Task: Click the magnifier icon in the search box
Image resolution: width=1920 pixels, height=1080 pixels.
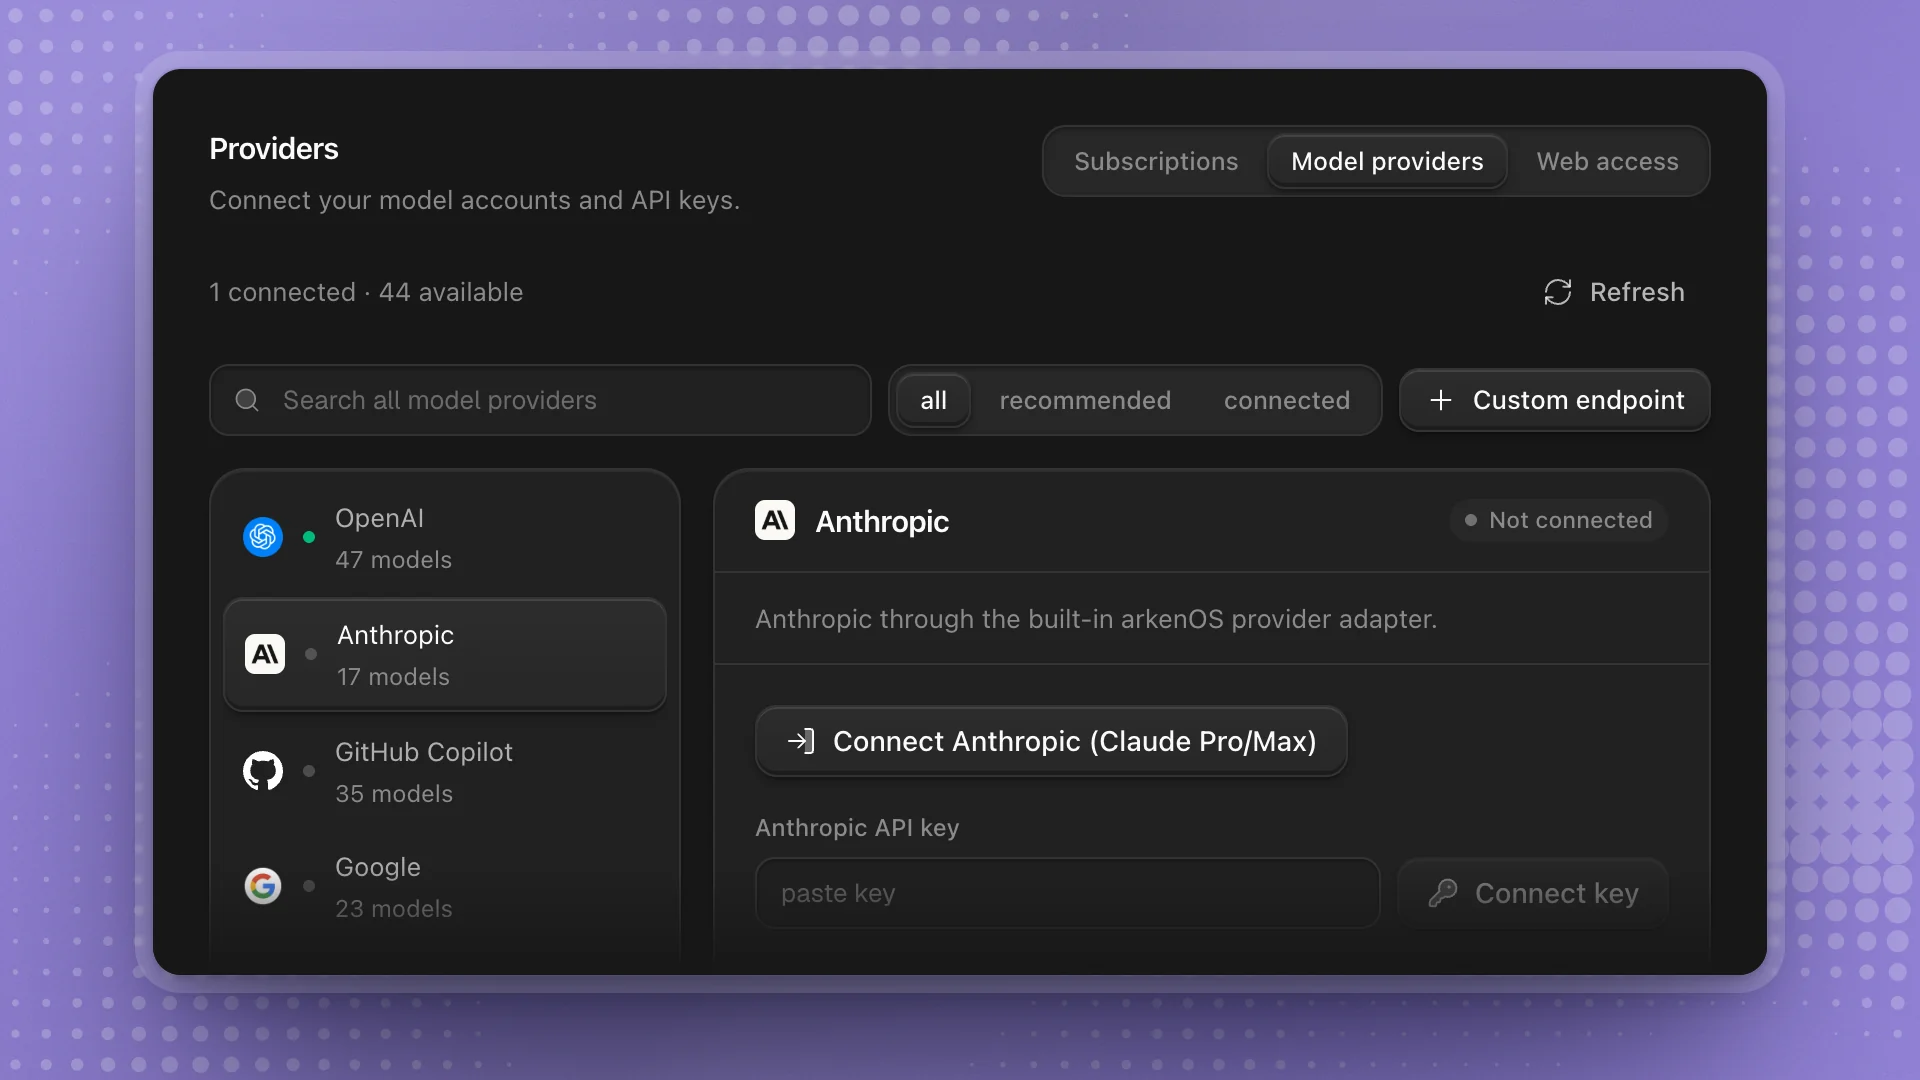Action: click(247, 400)
